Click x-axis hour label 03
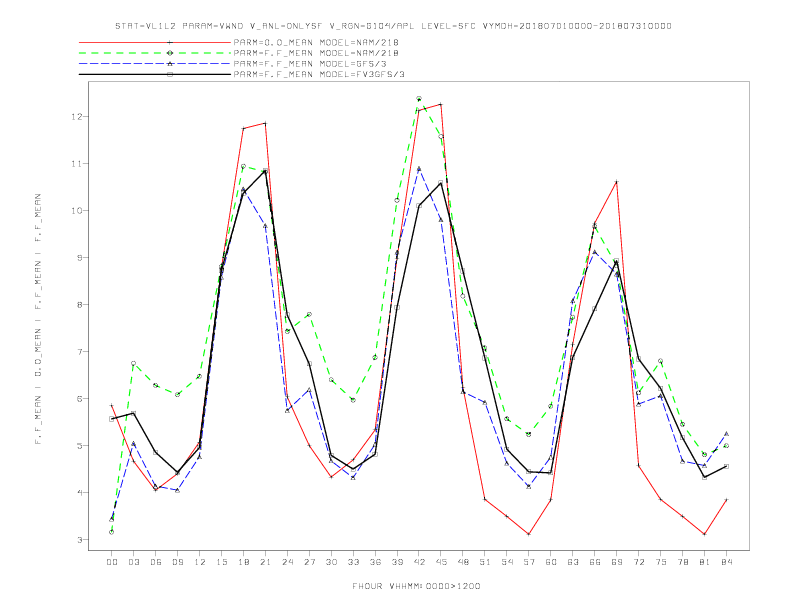Screen dimensions: 792x612 (133, 562)
